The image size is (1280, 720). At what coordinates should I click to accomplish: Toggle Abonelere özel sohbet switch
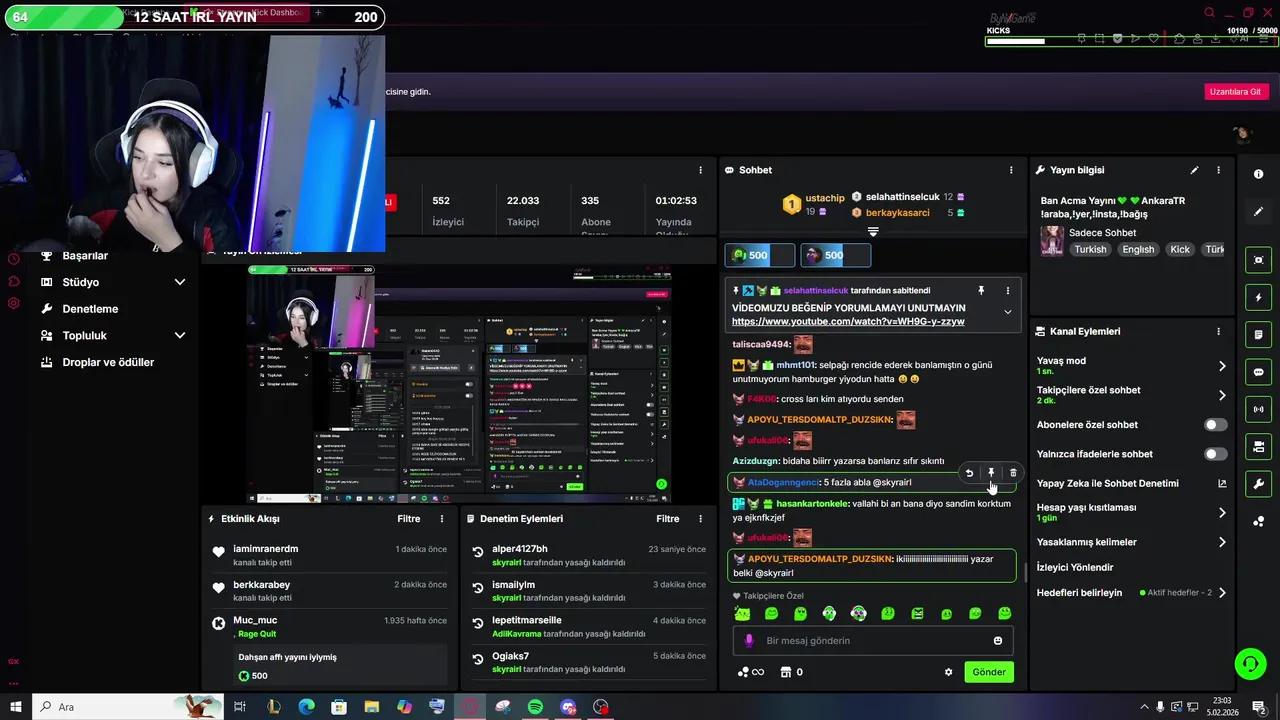(1215, 425)
